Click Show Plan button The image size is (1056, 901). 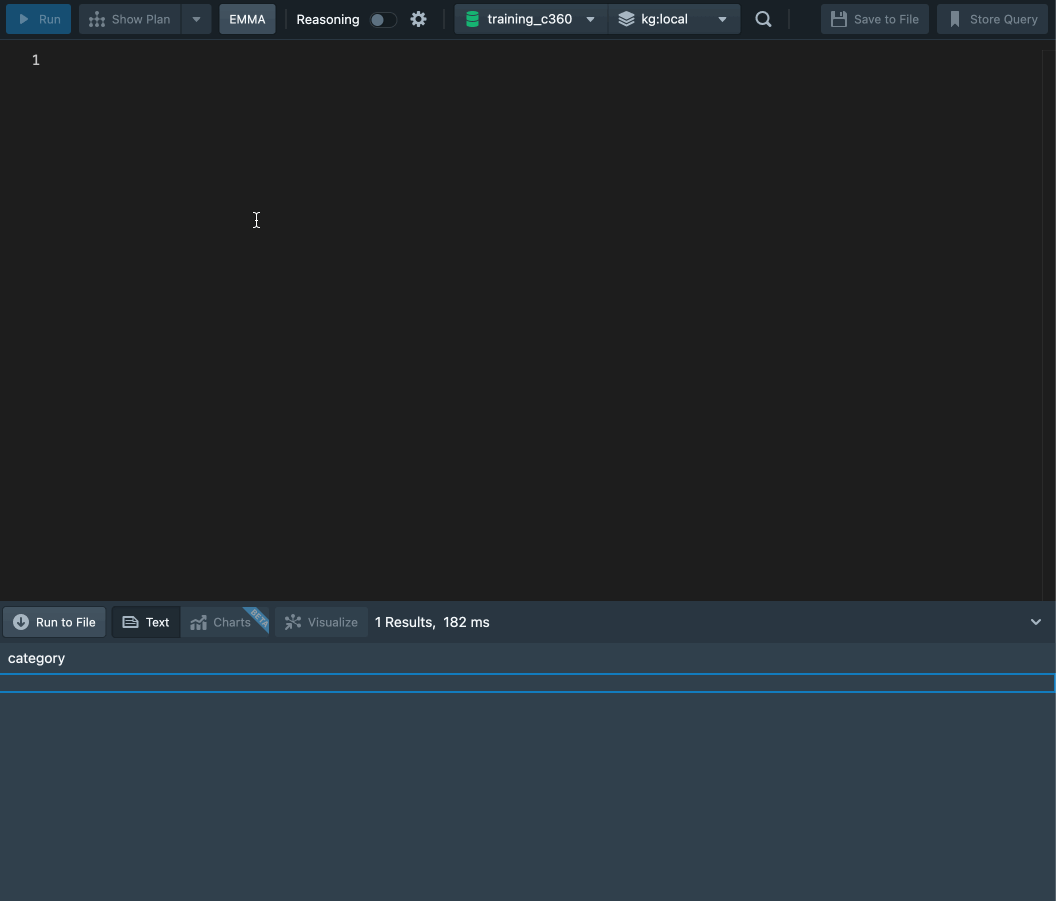click(x=130, y=19)
